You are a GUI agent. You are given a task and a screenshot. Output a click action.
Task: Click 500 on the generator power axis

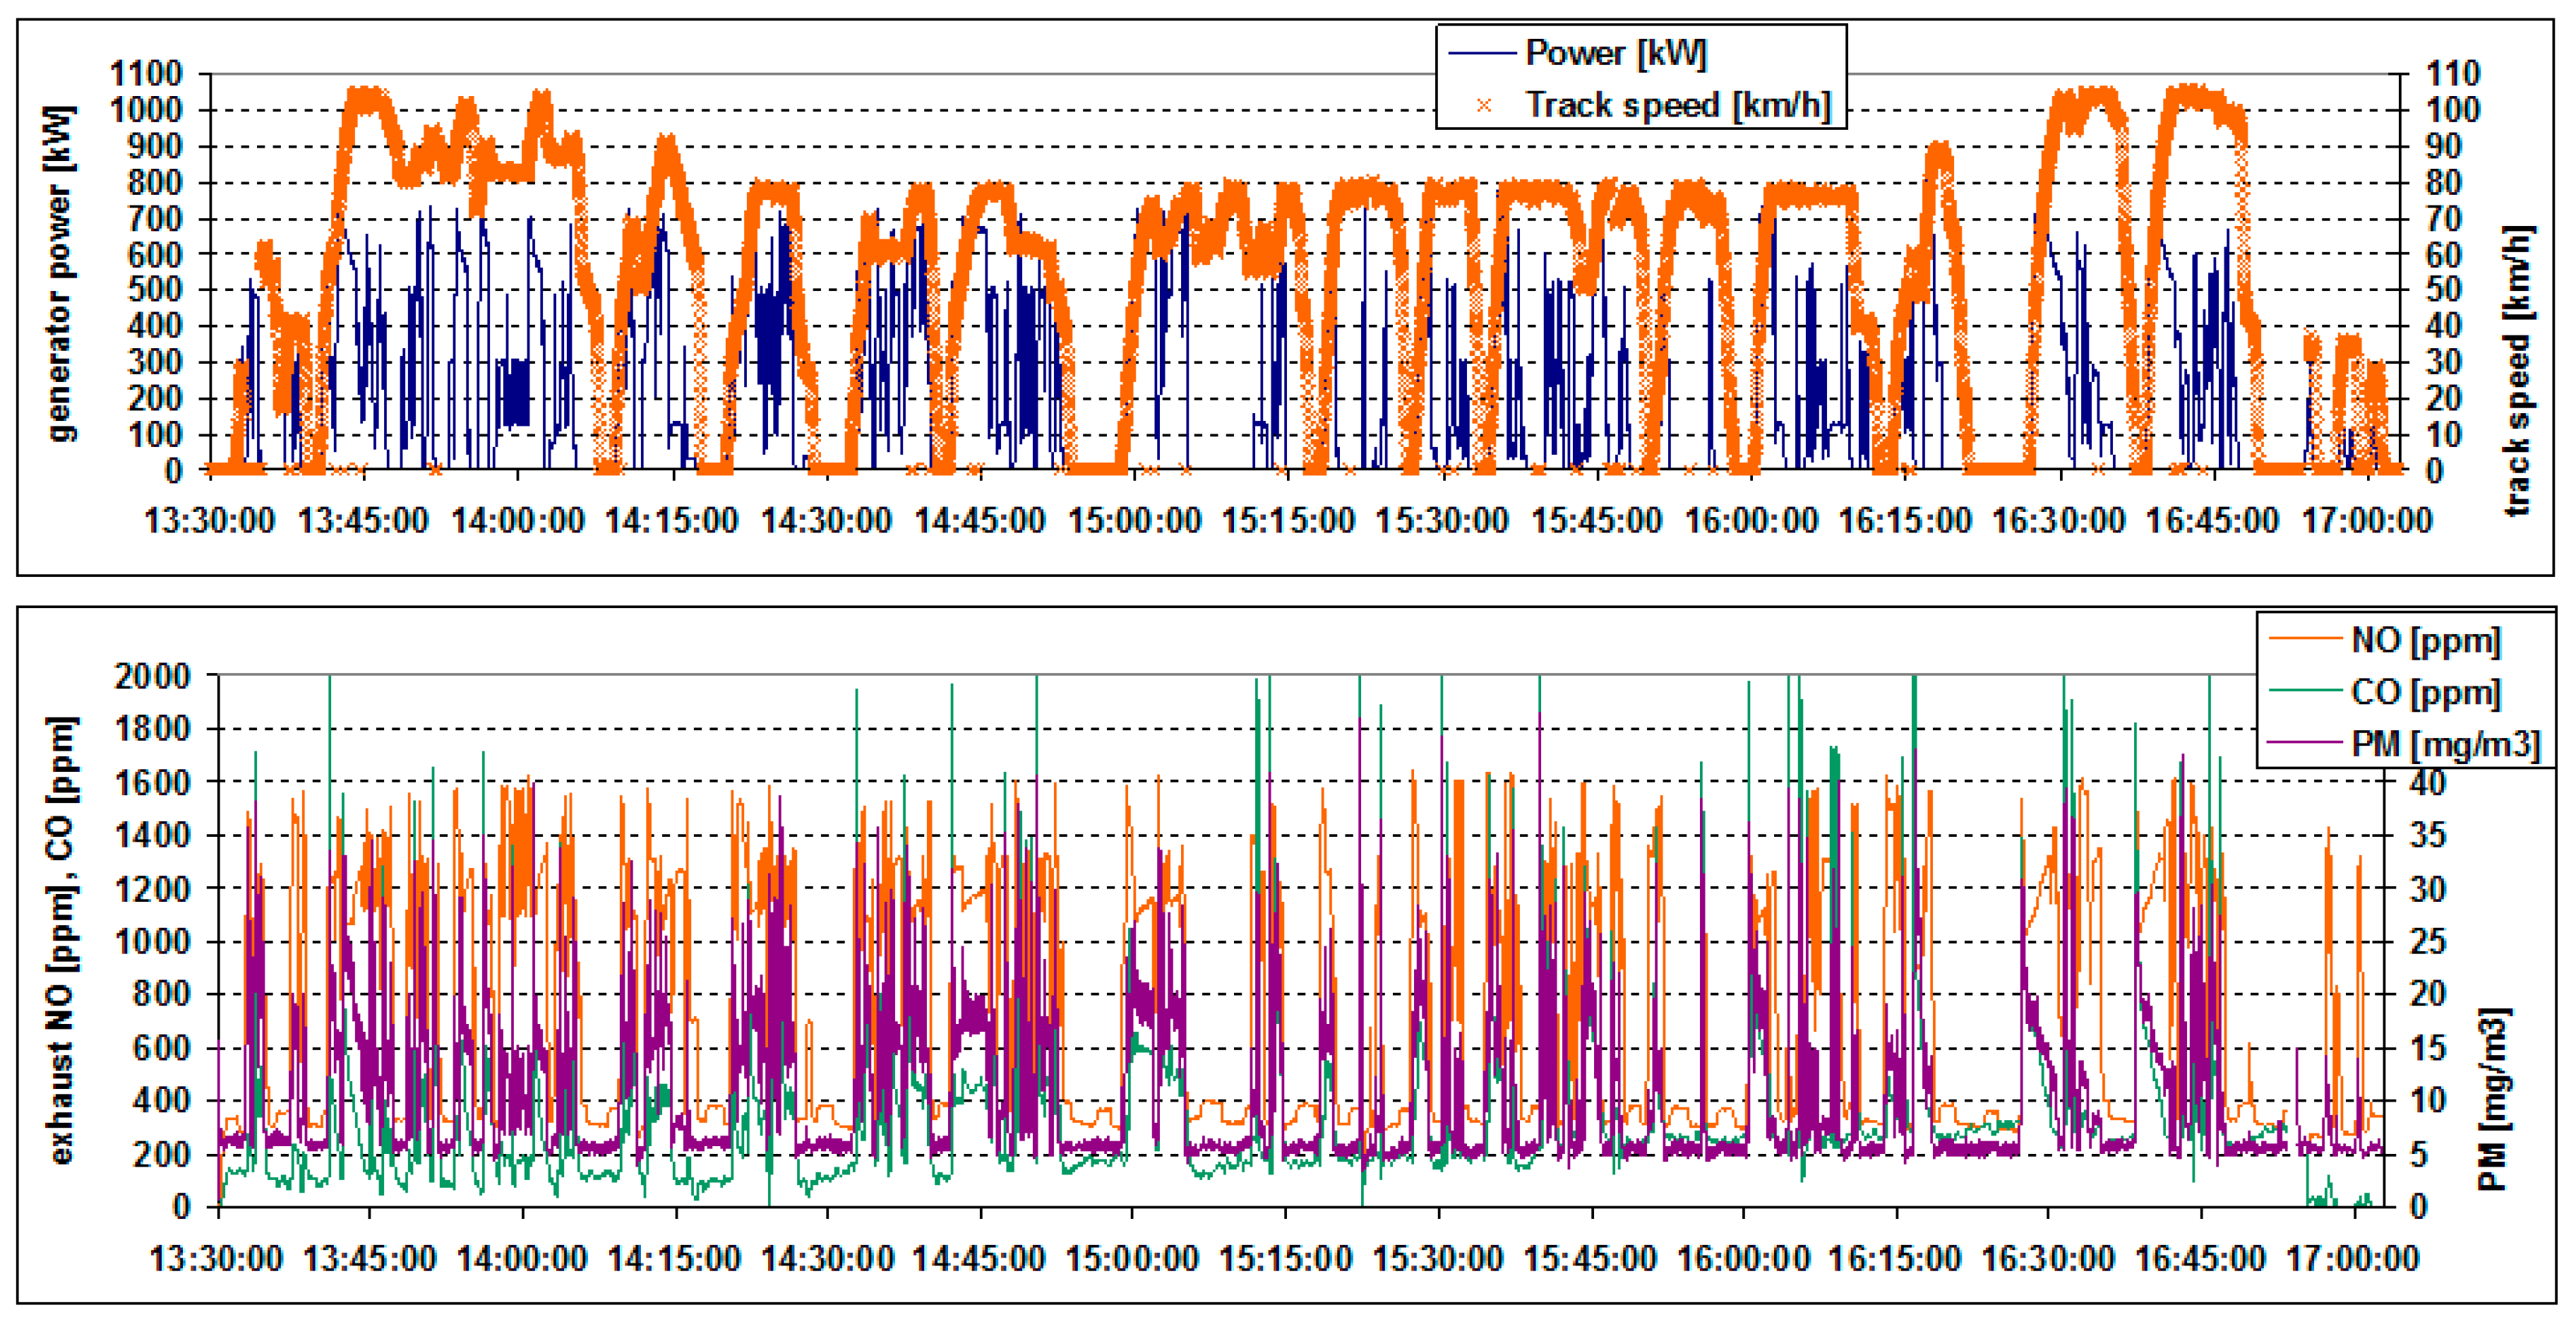click(x=156, y=290)
